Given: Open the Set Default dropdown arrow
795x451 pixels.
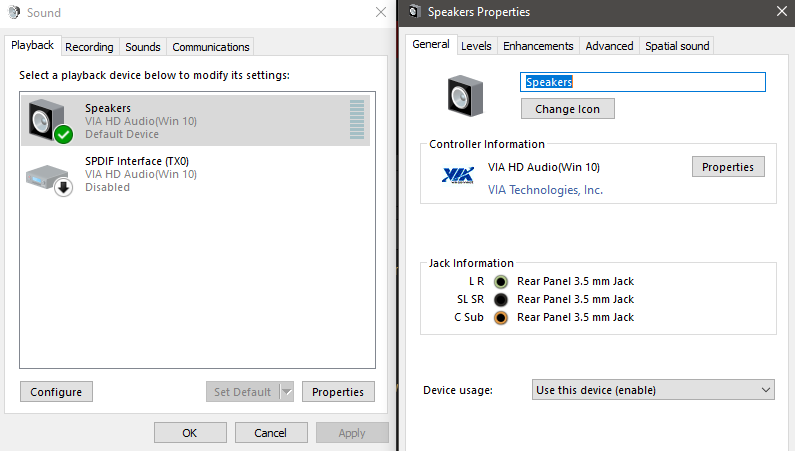Looking at the screenshot, I should [x=287, y=392].
